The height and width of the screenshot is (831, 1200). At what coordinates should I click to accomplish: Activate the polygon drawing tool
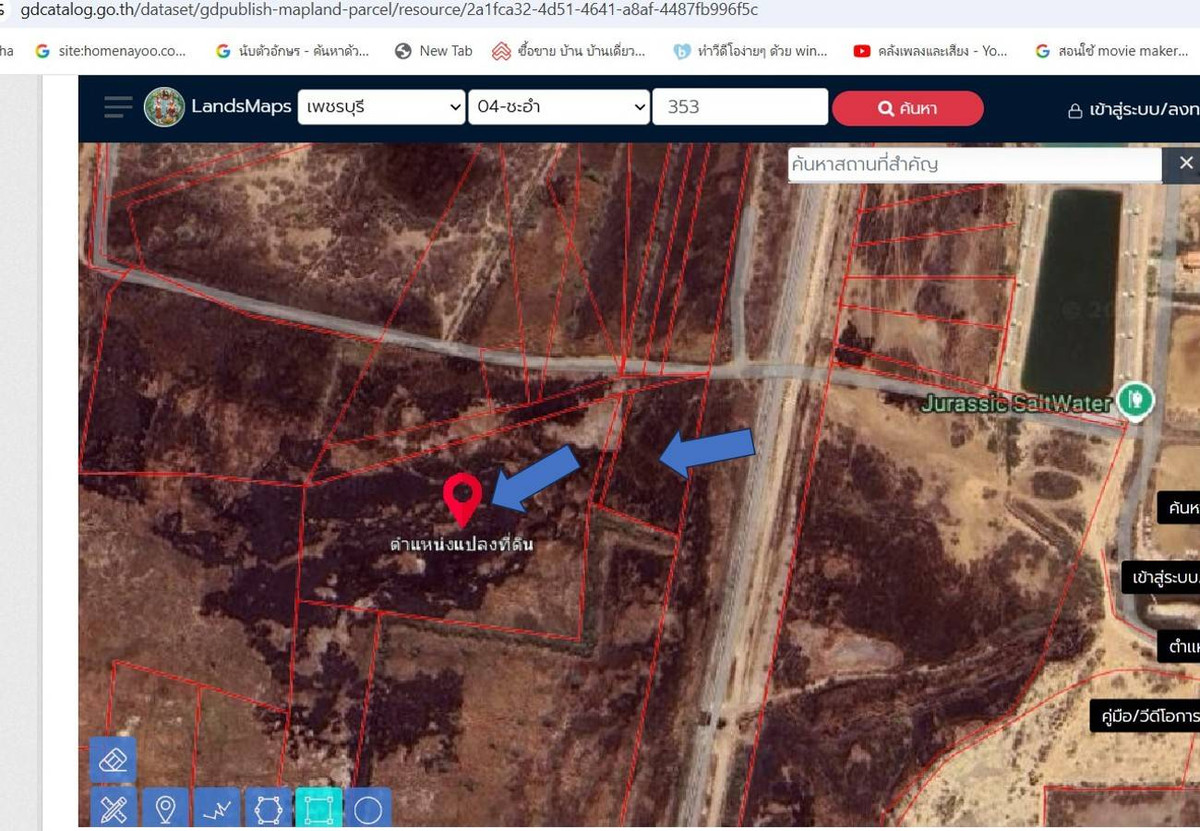click(267, 808)
